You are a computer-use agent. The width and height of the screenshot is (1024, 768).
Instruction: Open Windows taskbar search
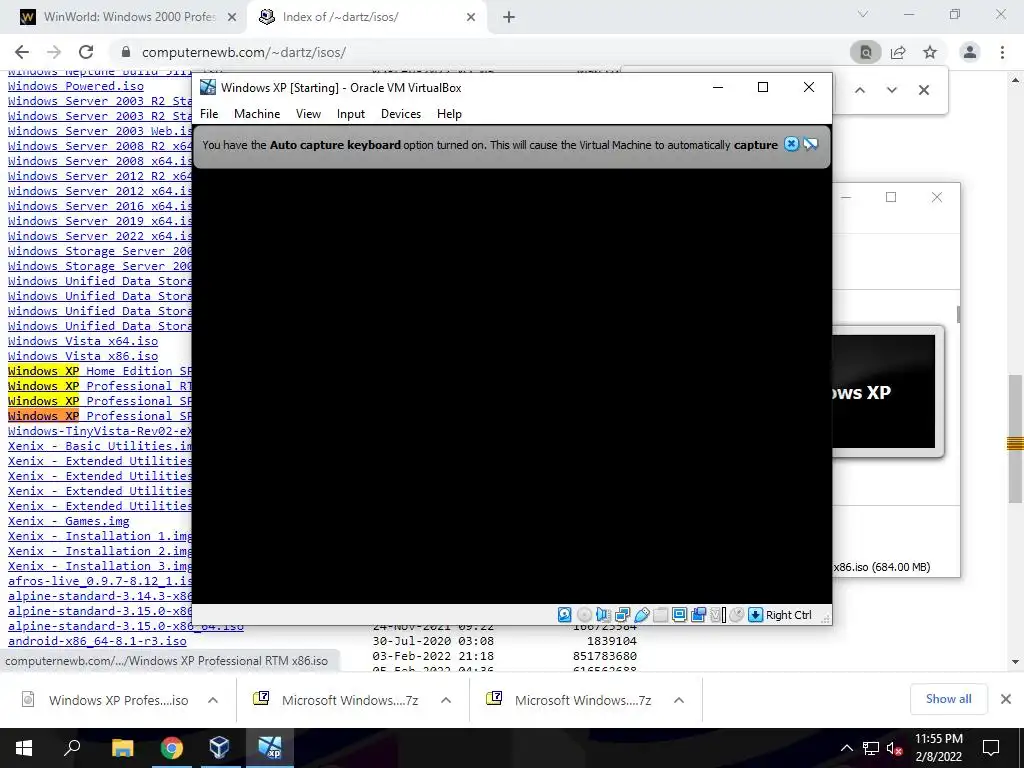pos(72,748)
